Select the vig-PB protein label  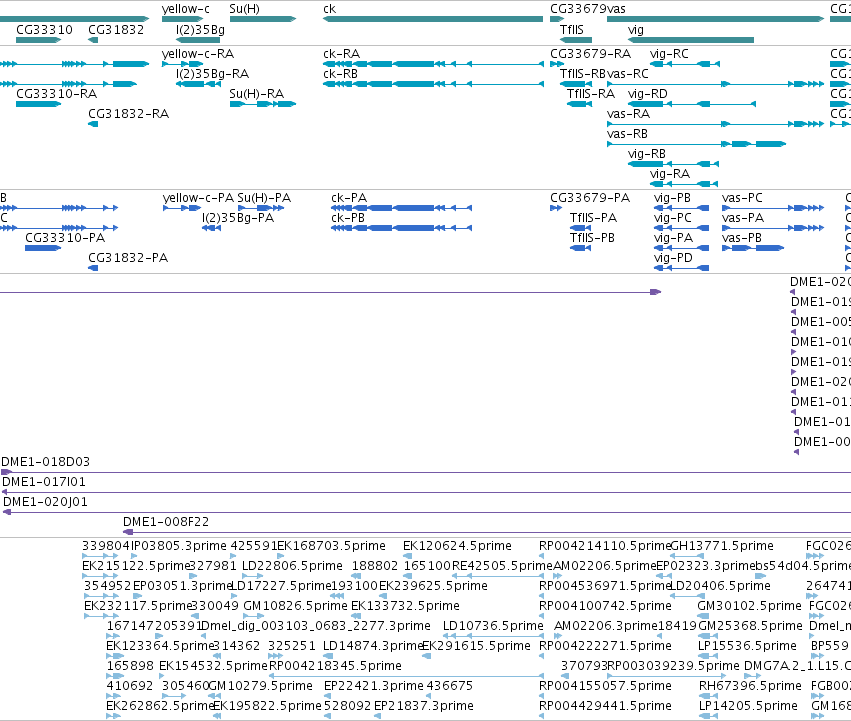point(672,199)
